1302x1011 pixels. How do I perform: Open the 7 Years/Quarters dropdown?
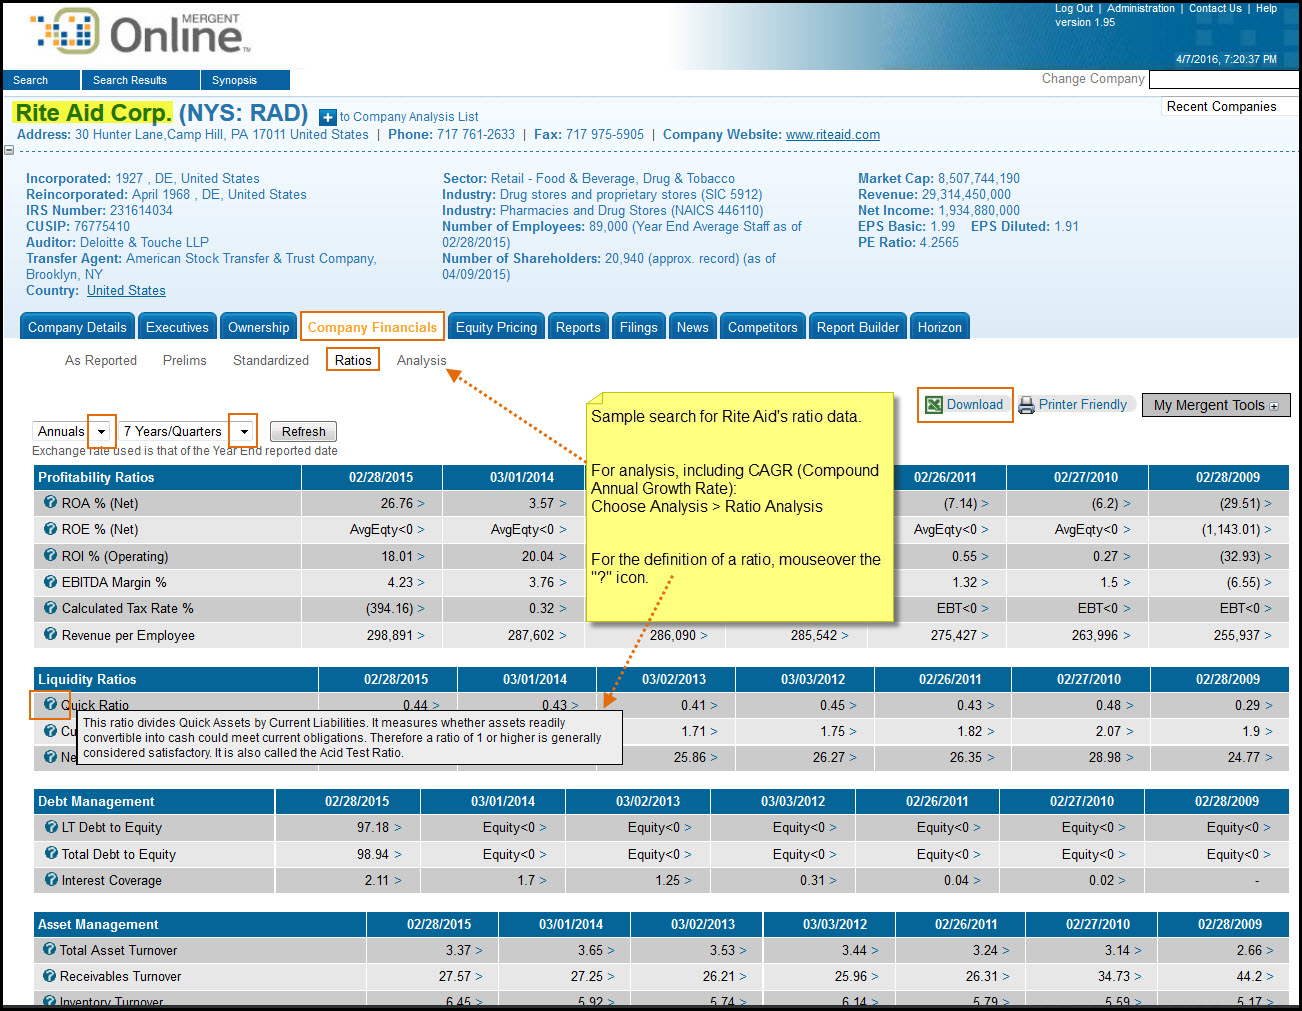click(x=242, y=431)
